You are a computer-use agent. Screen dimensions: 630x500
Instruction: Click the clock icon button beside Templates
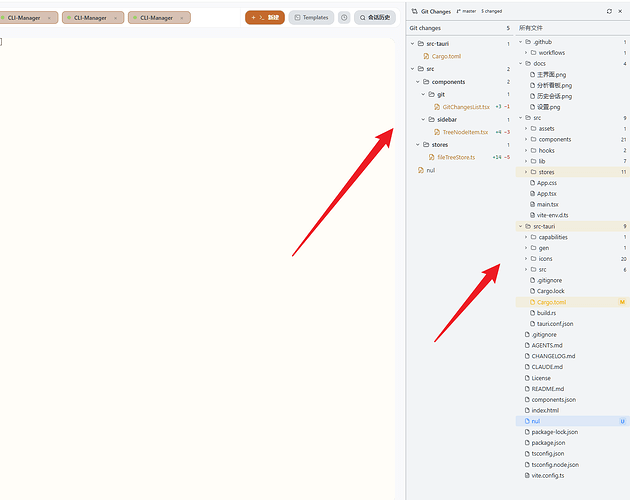tap(344, 18)
